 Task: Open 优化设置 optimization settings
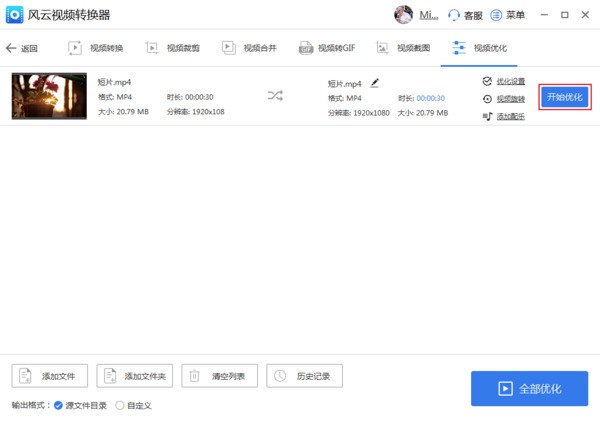pos(504,81)
